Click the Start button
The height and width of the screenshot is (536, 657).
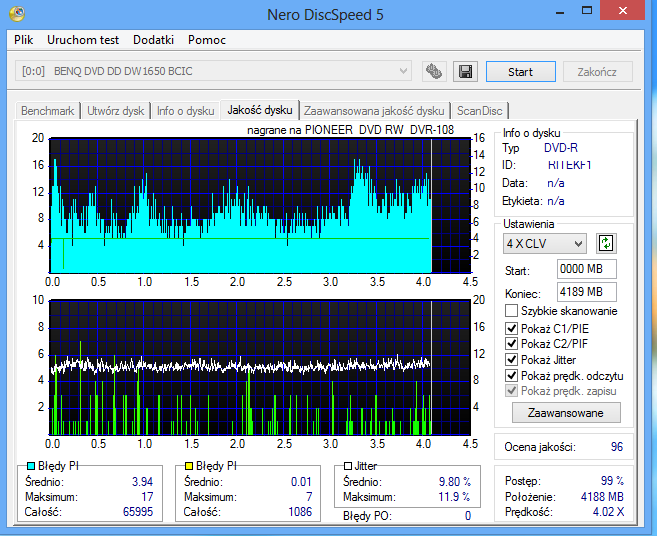click(x=521, y=72)
